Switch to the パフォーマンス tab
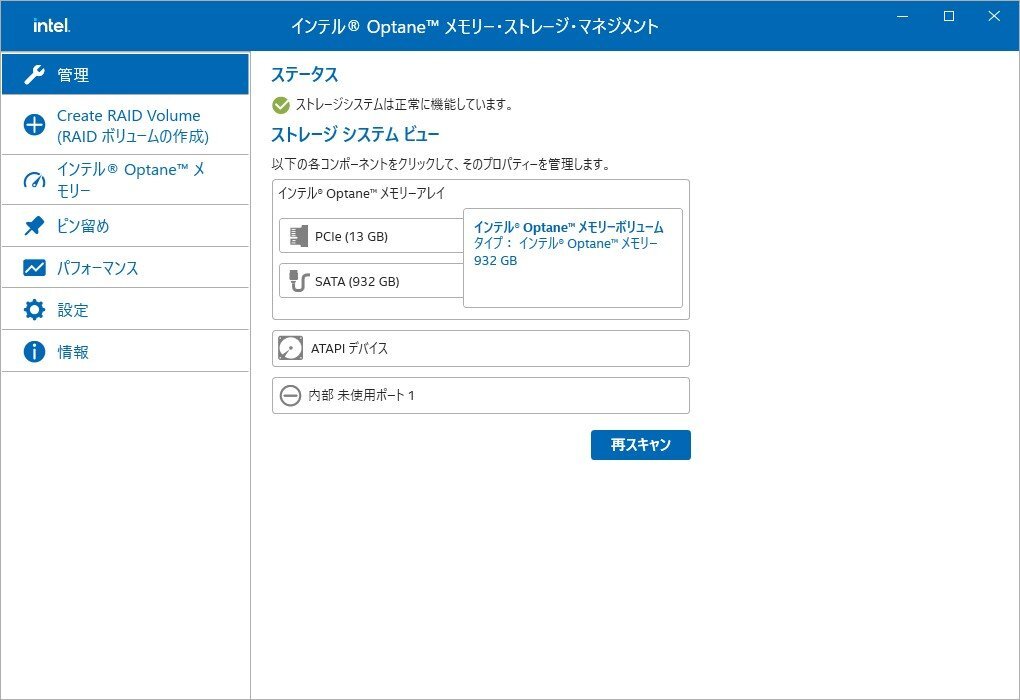Screen dimensions: 1020x700 pos(124,268)
